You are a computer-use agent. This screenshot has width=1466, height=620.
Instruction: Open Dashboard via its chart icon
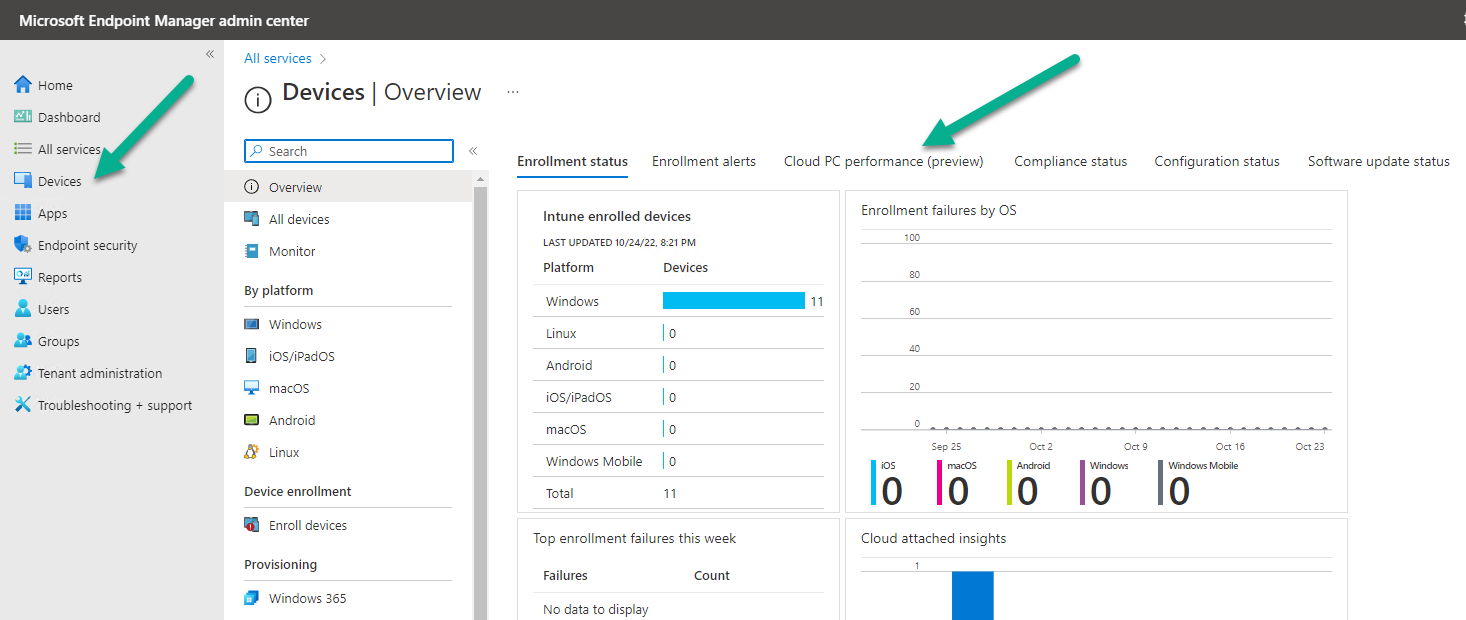[x=23, y=117]
